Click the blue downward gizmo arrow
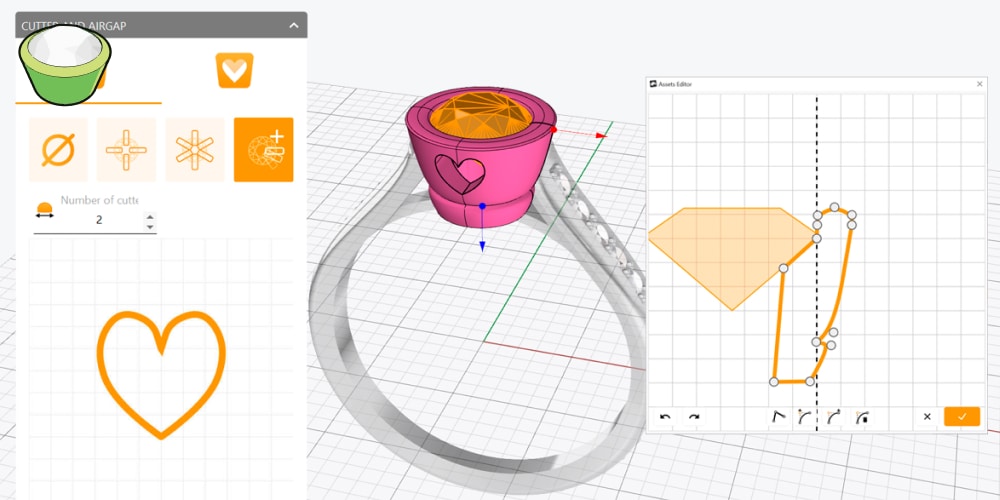 pyautogui.click(x=482, y=243)
